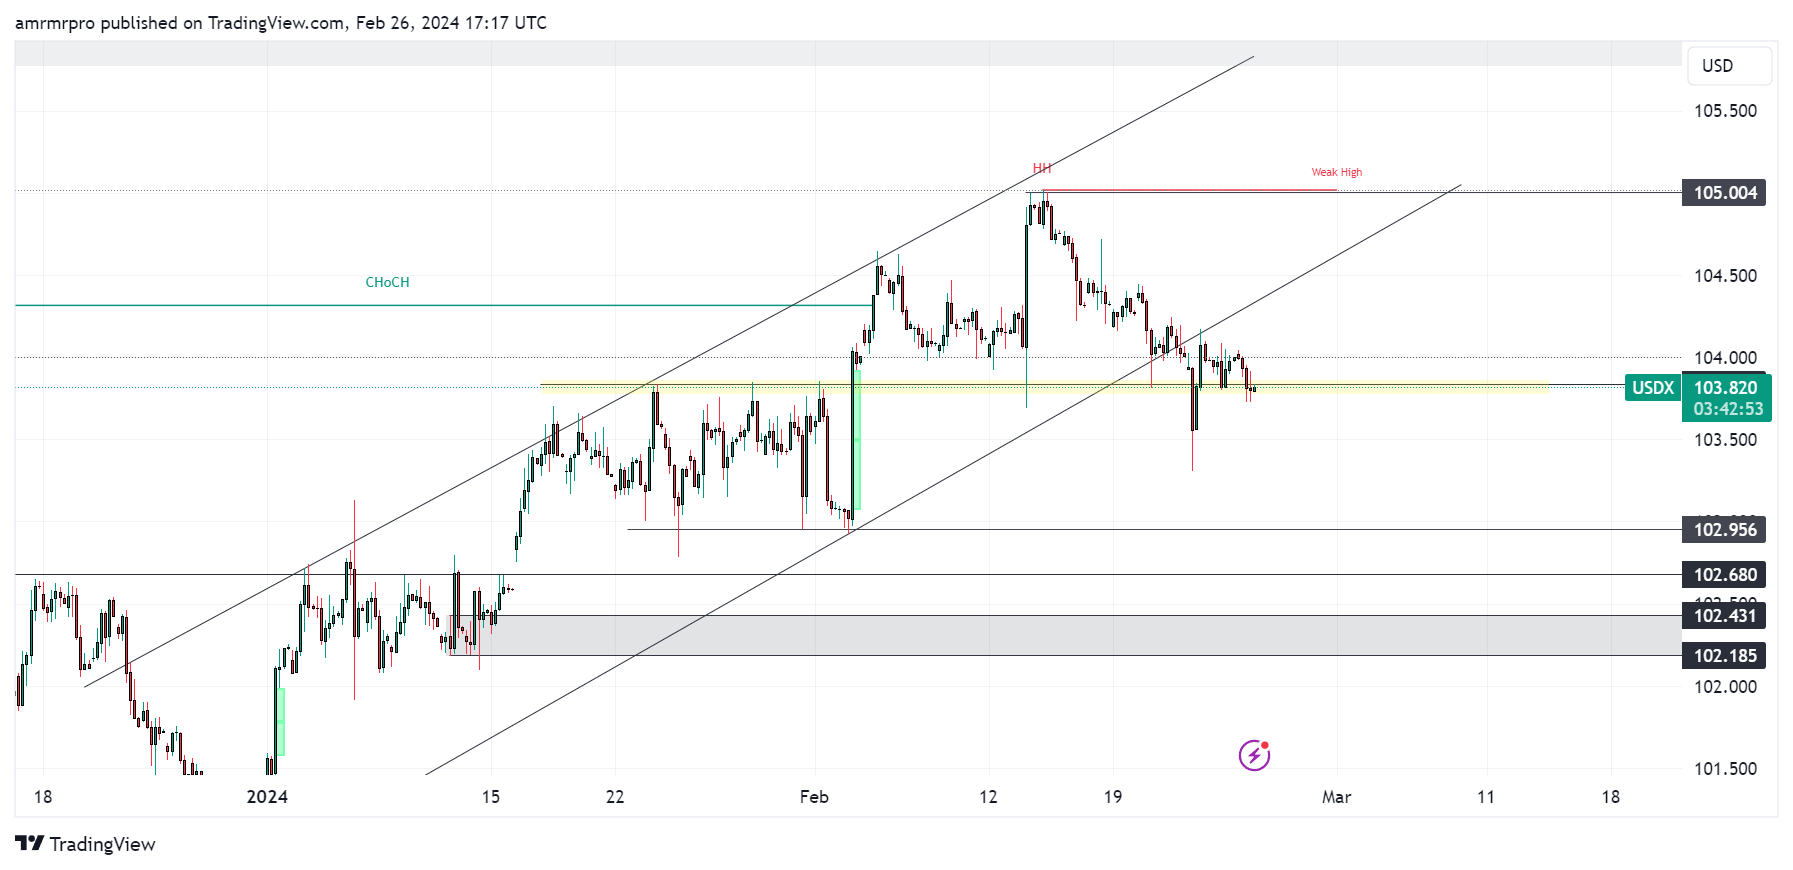Click the Mar date axis label

[1336, 797]
